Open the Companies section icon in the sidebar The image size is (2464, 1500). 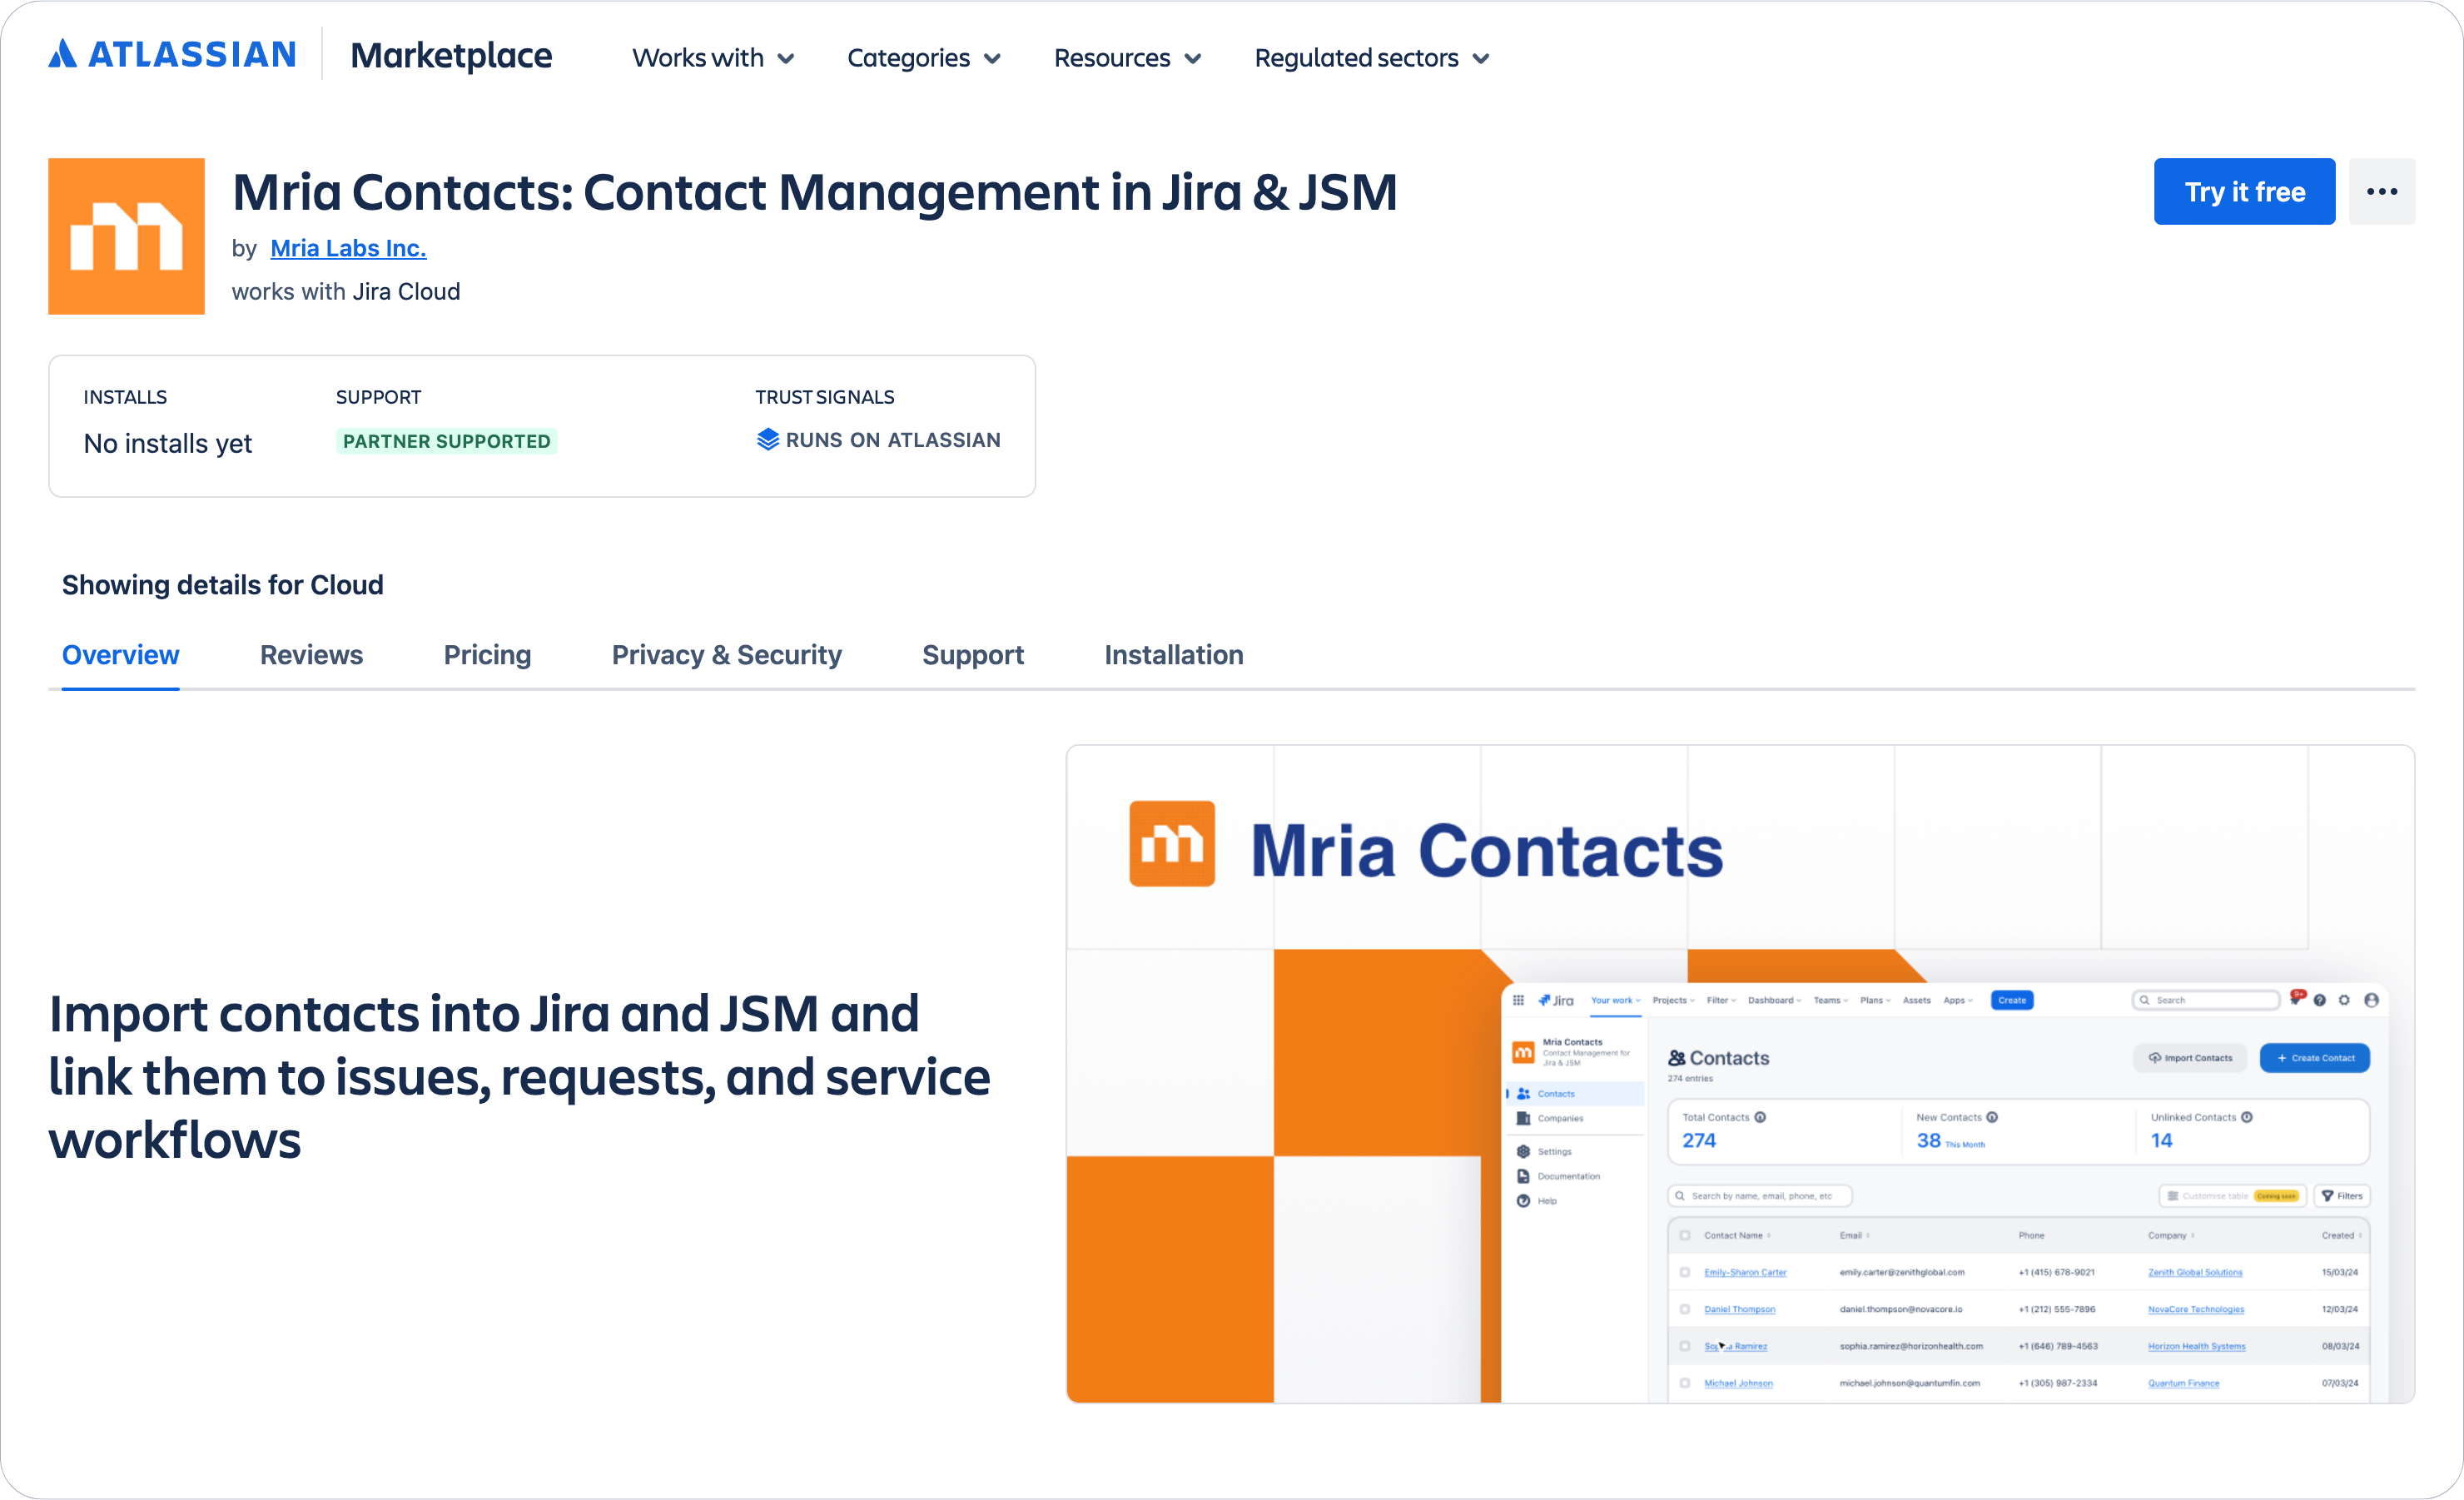pos(1525,1119)
